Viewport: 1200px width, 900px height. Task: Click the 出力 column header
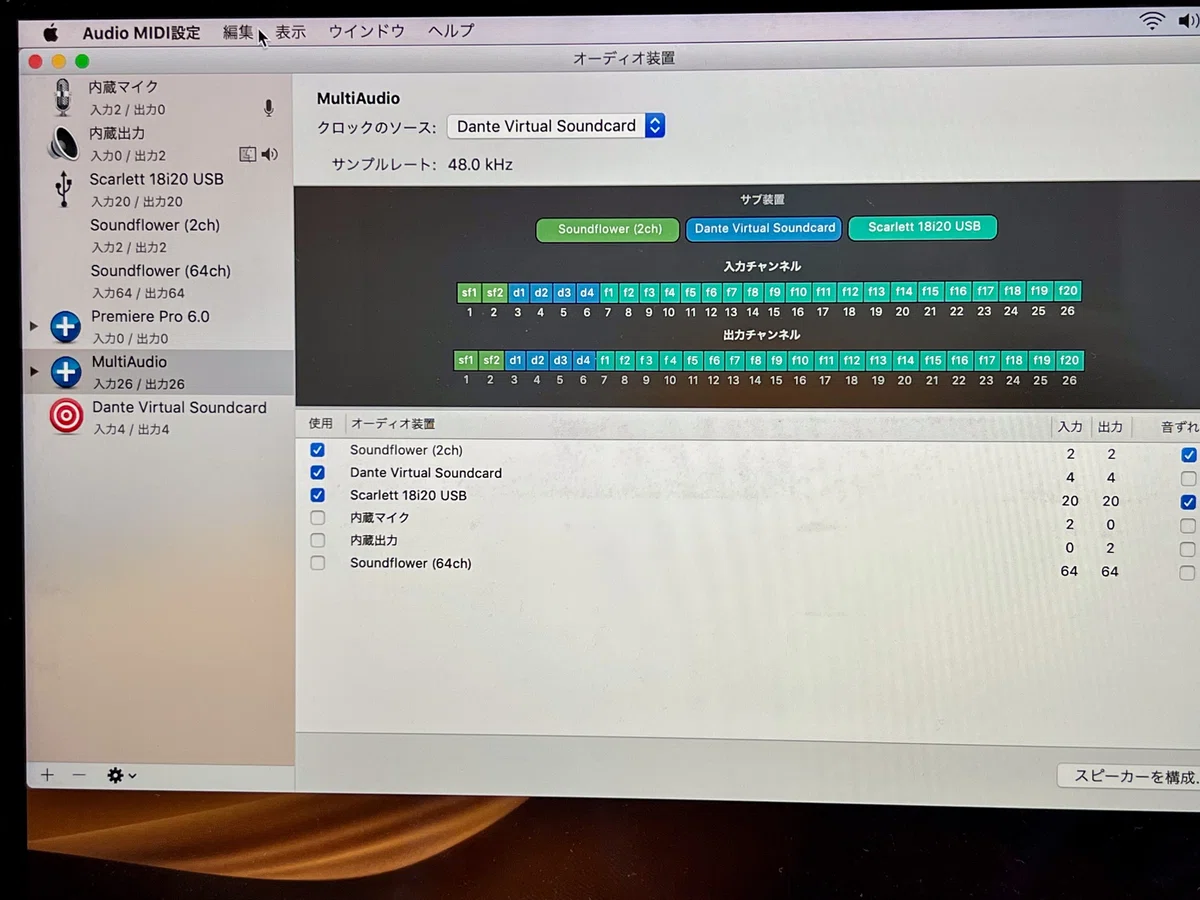pyautogui.click(x=1110, y=427)
